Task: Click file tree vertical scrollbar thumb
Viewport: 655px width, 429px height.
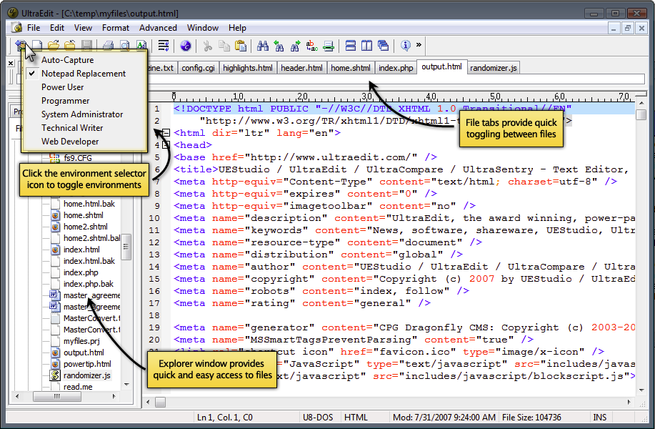Action: tap(126, 247)
